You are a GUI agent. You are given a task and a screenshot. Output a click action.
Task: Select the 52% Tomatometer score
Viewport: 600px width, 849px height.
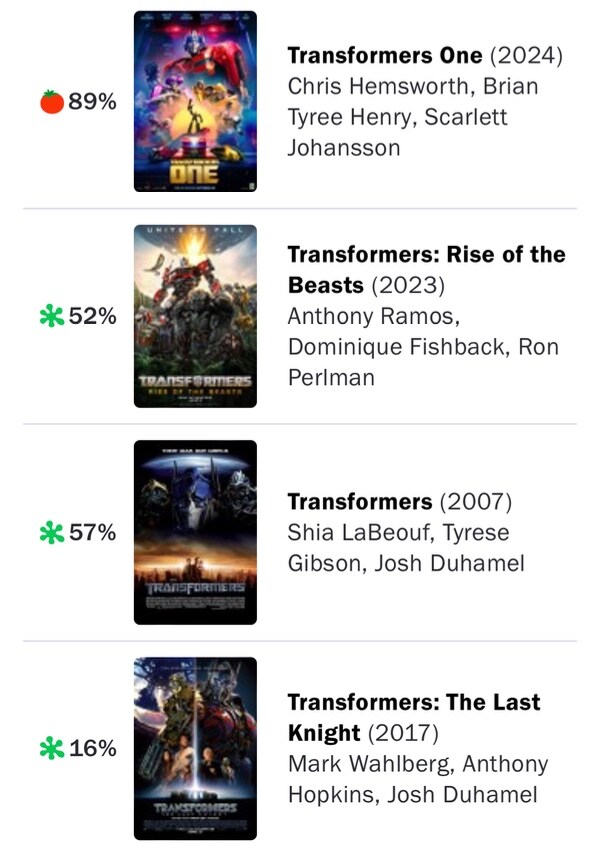tap(92, 317)
